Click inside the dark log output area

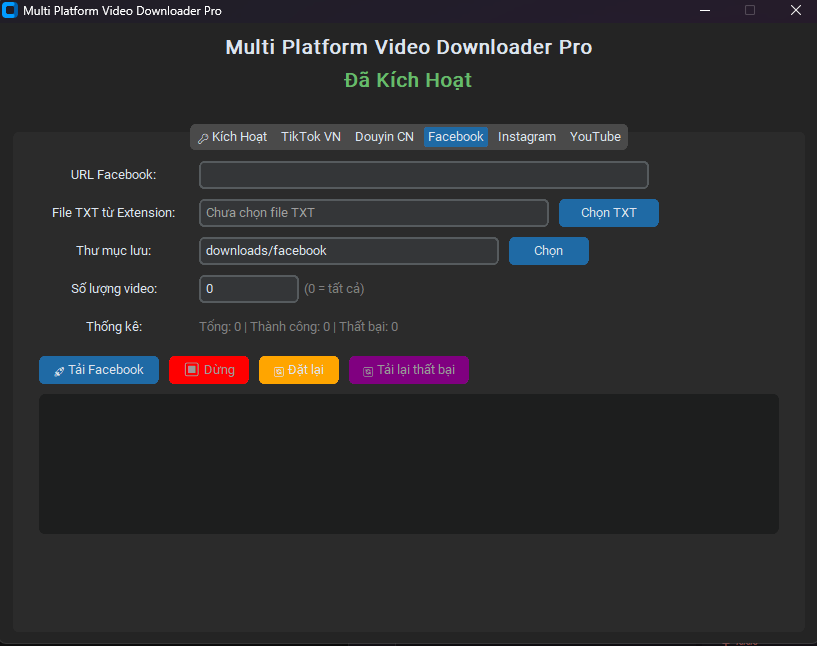[x=408, y=463]
